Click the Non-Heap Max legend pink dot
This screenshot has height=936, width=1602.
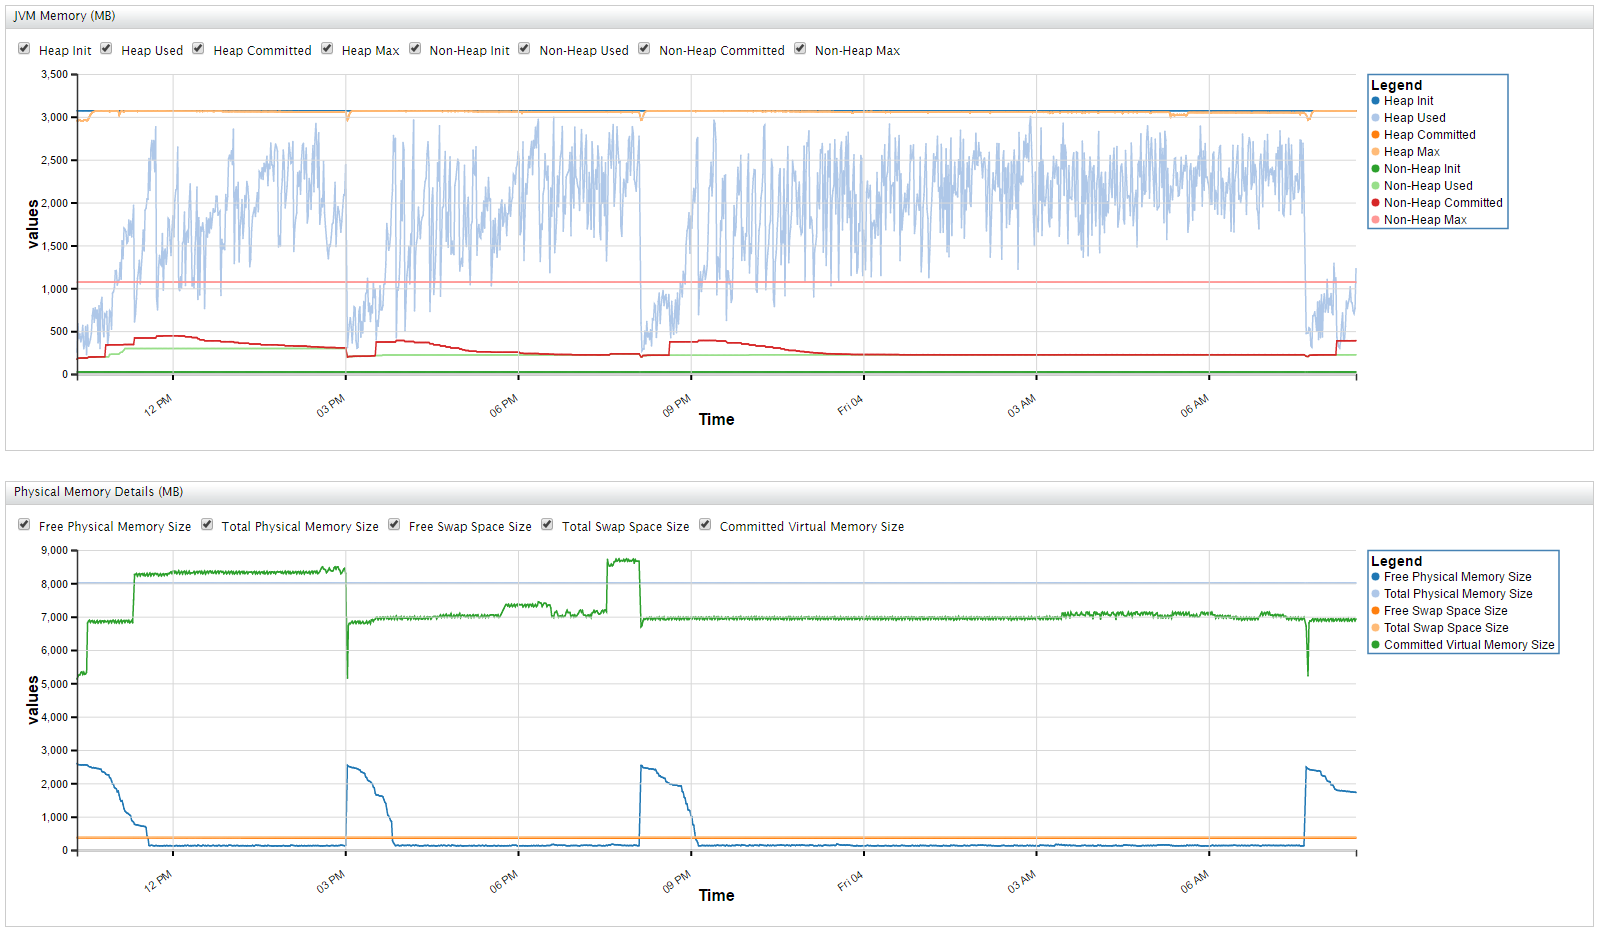tap(1376, 220)
